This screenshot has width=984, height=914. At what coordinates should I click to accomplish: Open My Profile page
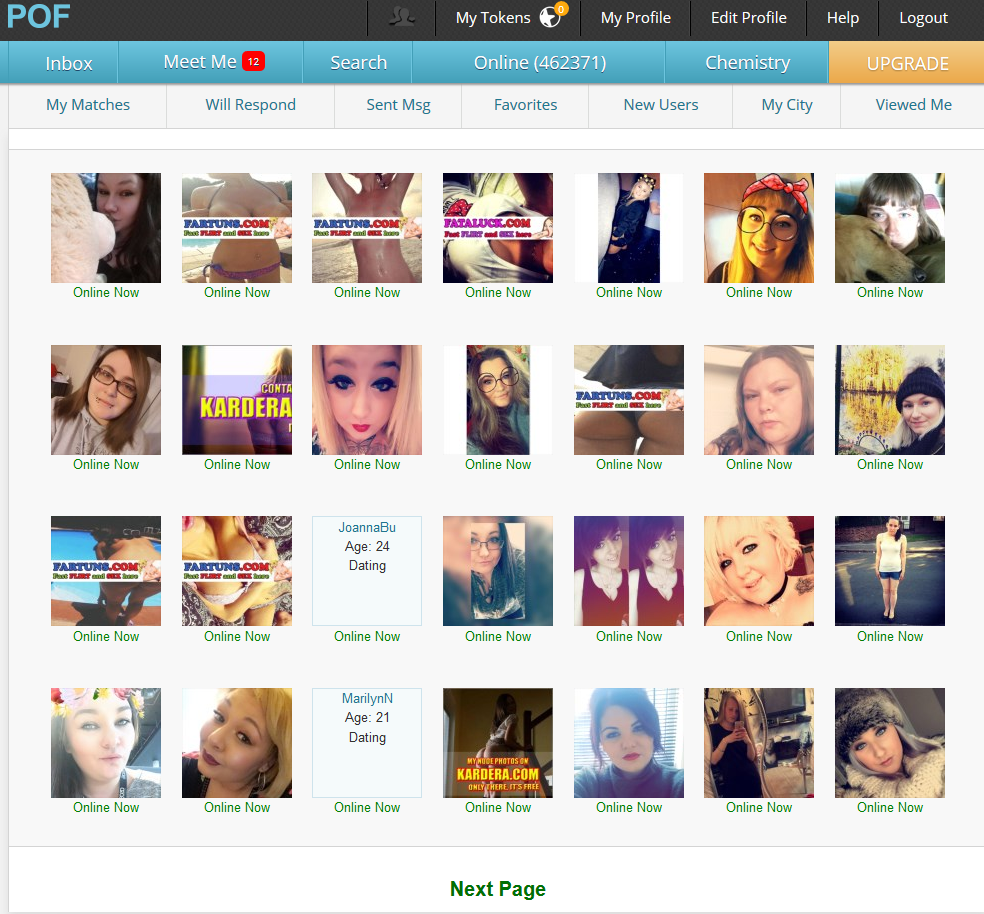pyautogui.click(x=635, y=18)
